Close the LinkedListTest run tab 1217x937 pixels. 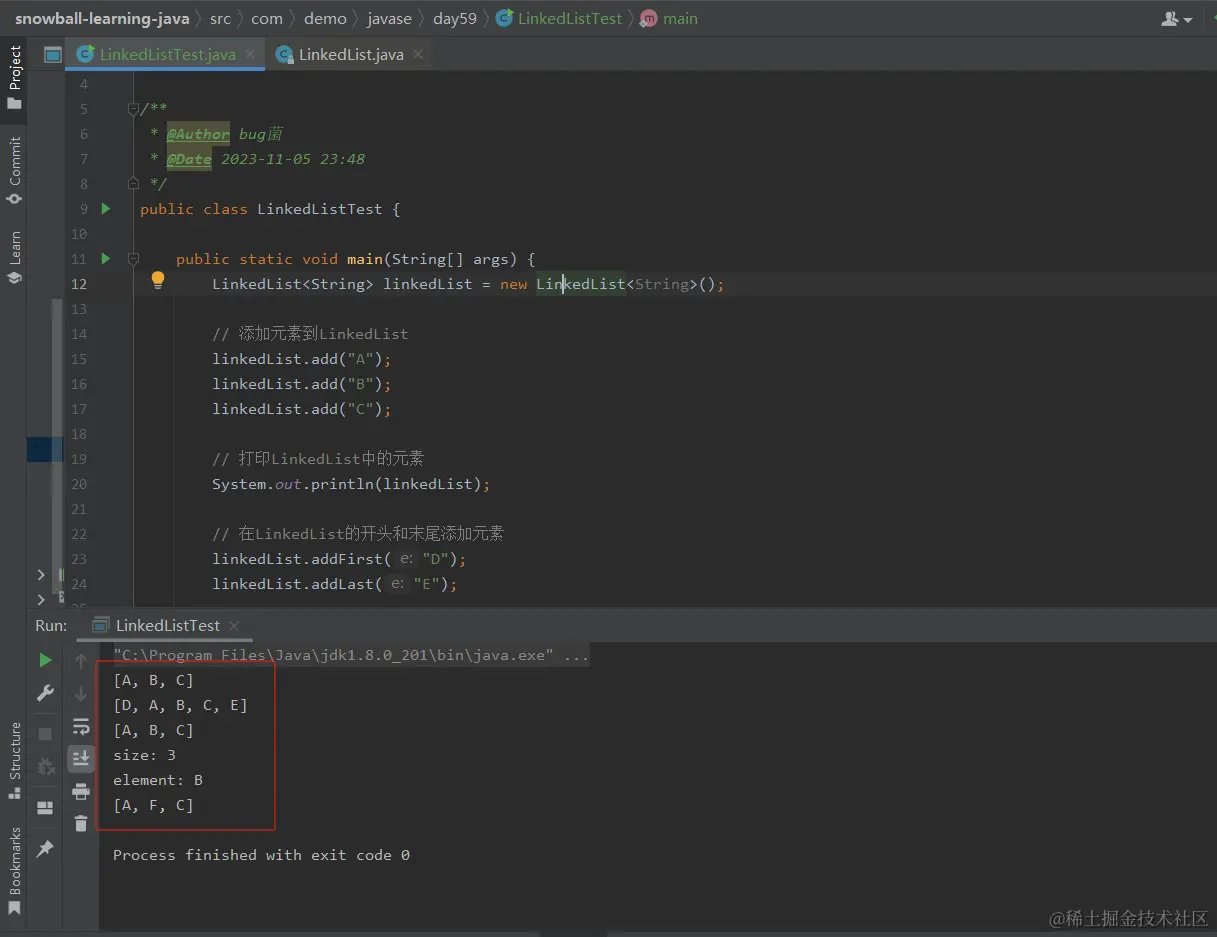[235, 625]
